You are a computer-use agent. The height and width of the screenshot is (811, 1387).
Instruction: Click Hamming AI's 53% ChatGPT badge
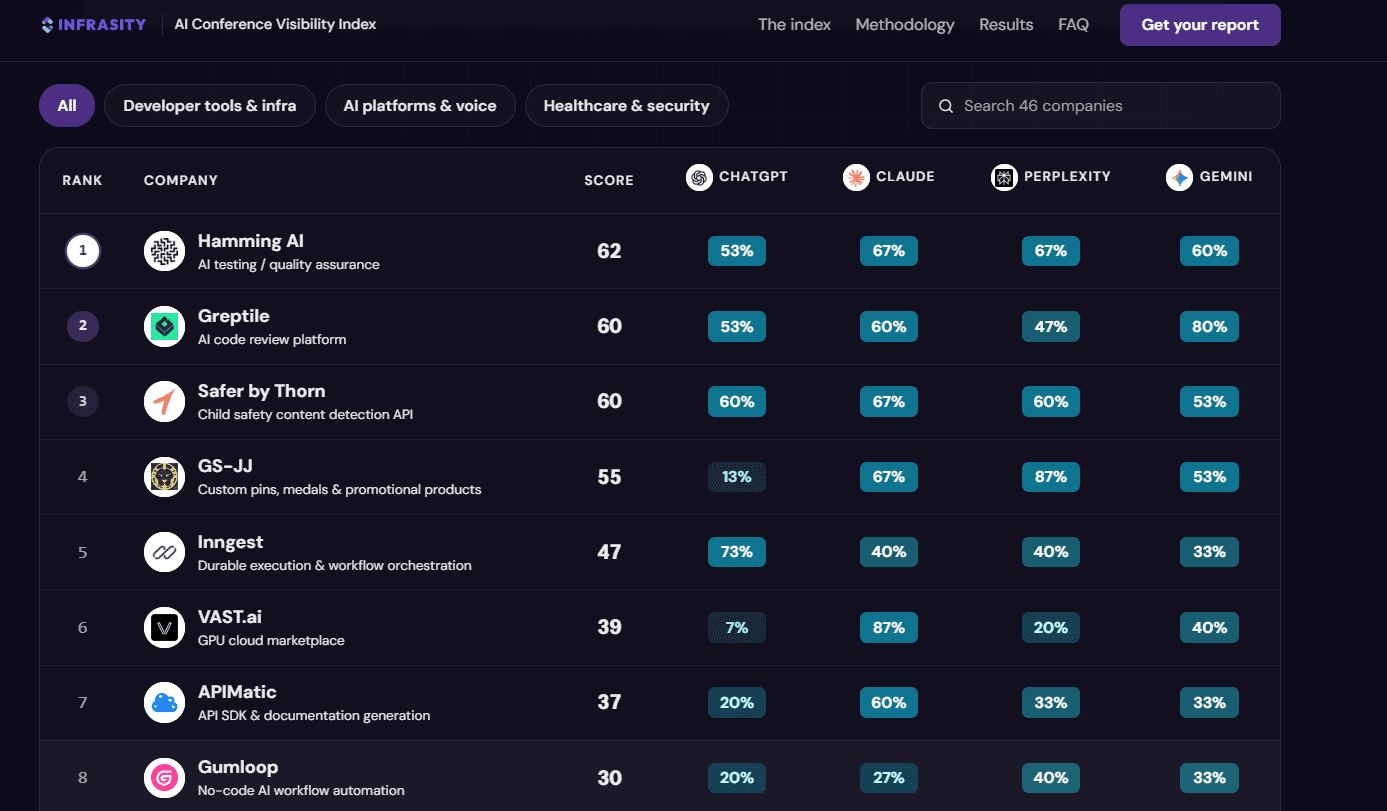coord(737,251)
